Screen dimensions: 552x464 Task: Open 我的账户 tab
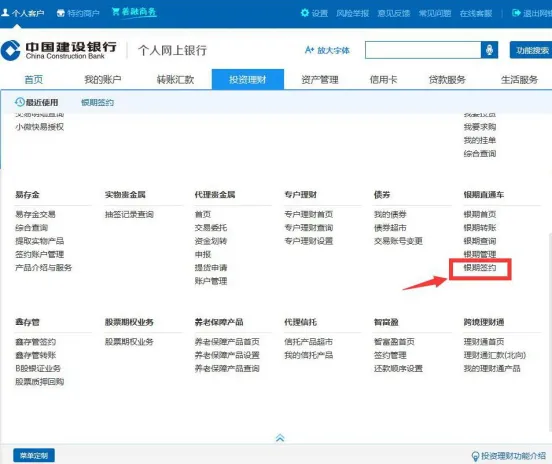tap(102, 80)
